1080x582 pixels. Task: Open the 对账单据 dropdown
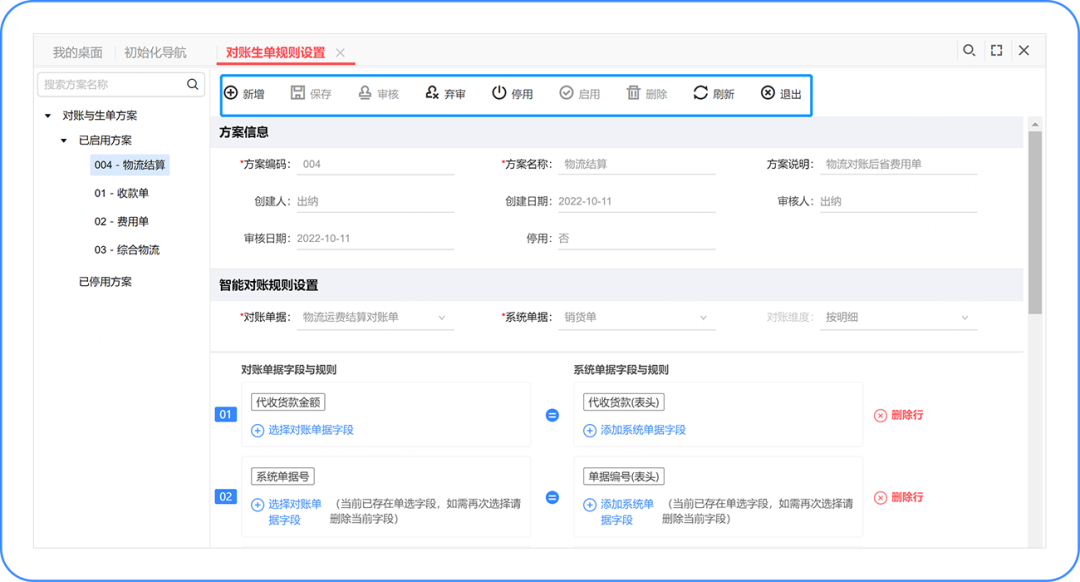pyautogui.click(x=375, y=318)
